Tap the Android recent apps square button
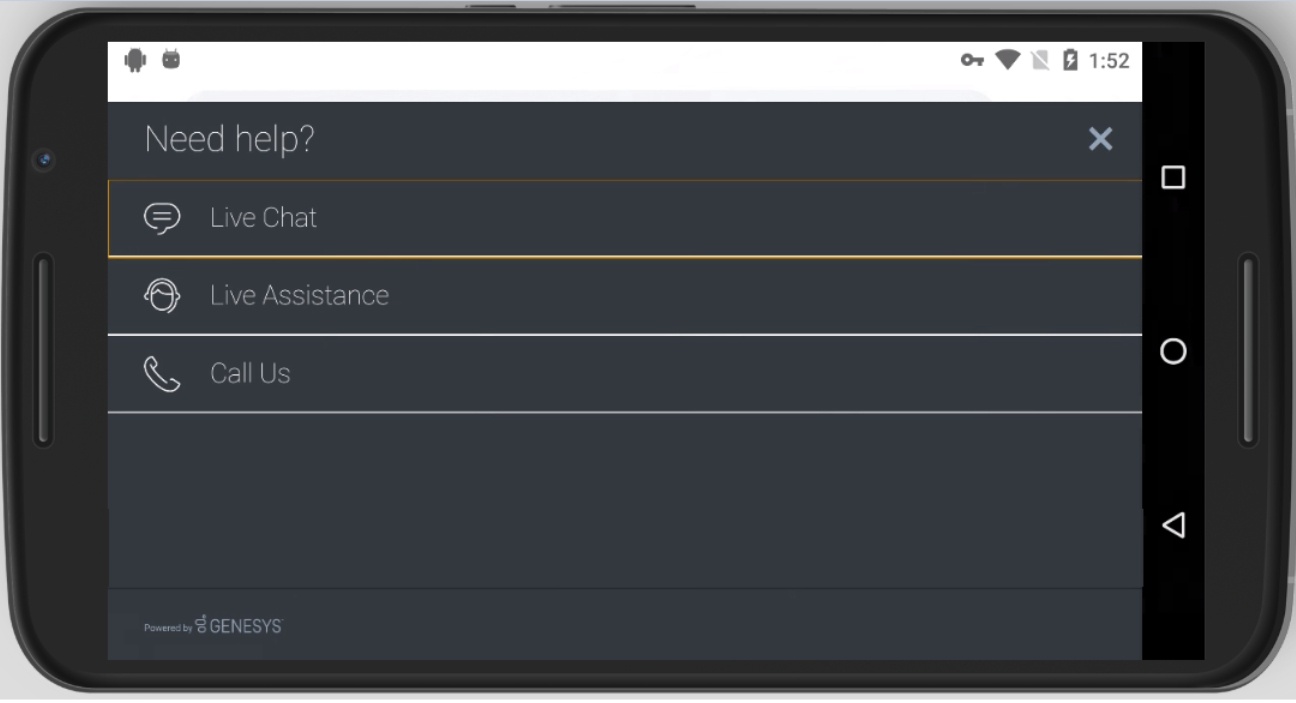Image resolution: width=1296 pixels, height=703 pixels. click(1173, 177)
